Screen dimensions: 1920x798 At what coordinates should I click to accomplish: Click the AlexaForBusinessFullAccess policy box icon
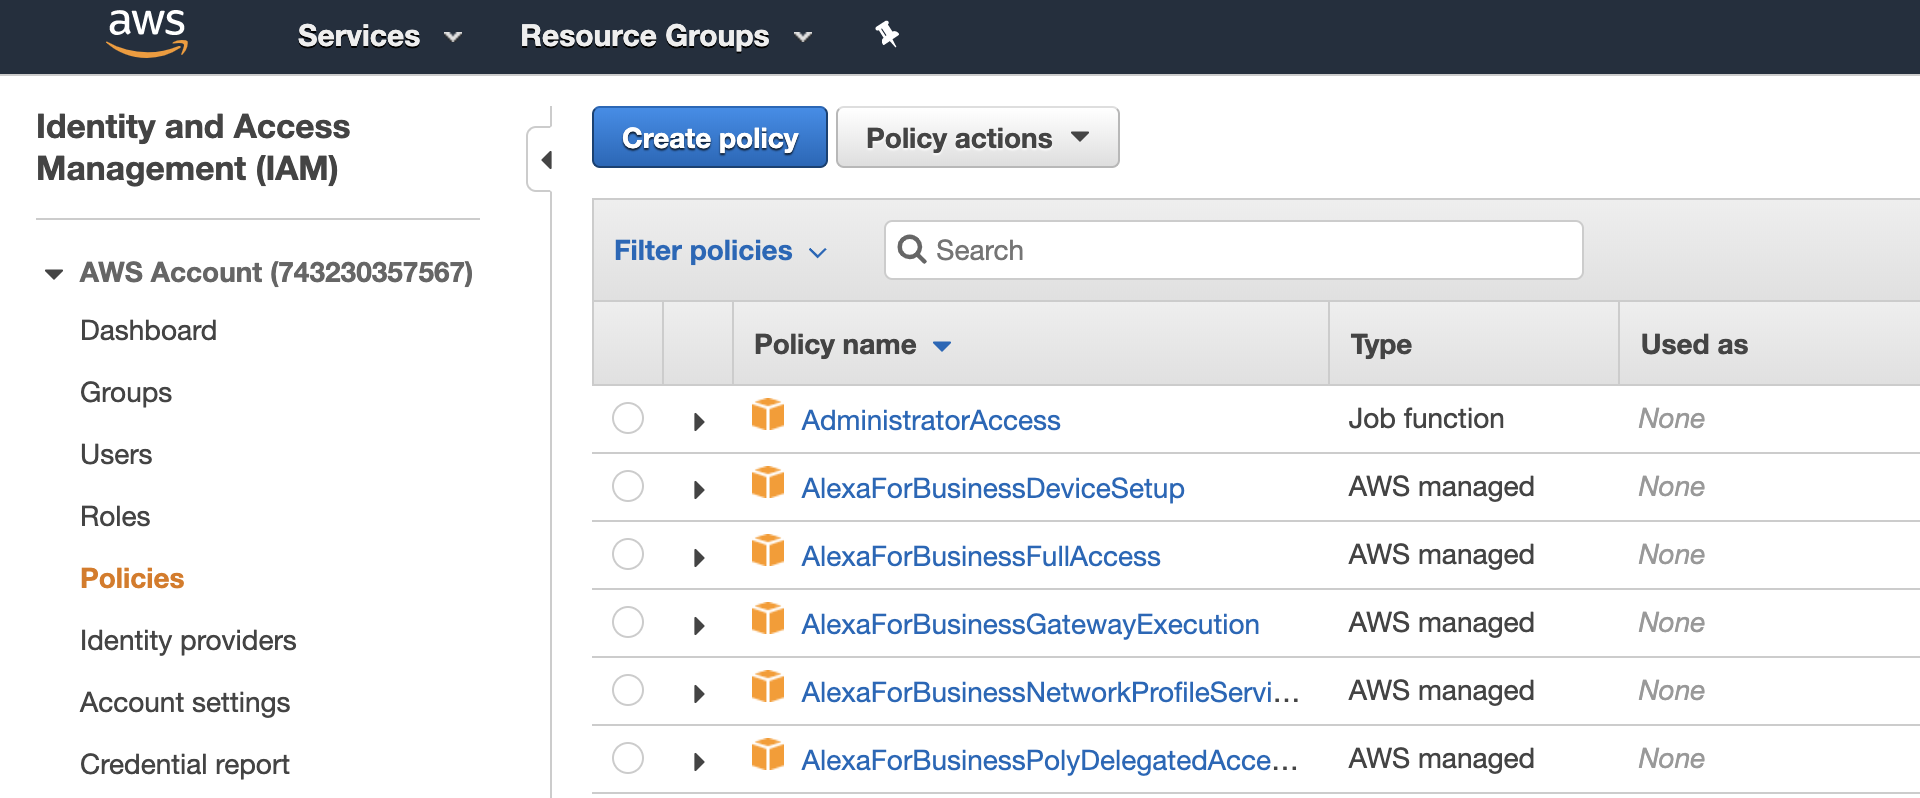(768, 550)
